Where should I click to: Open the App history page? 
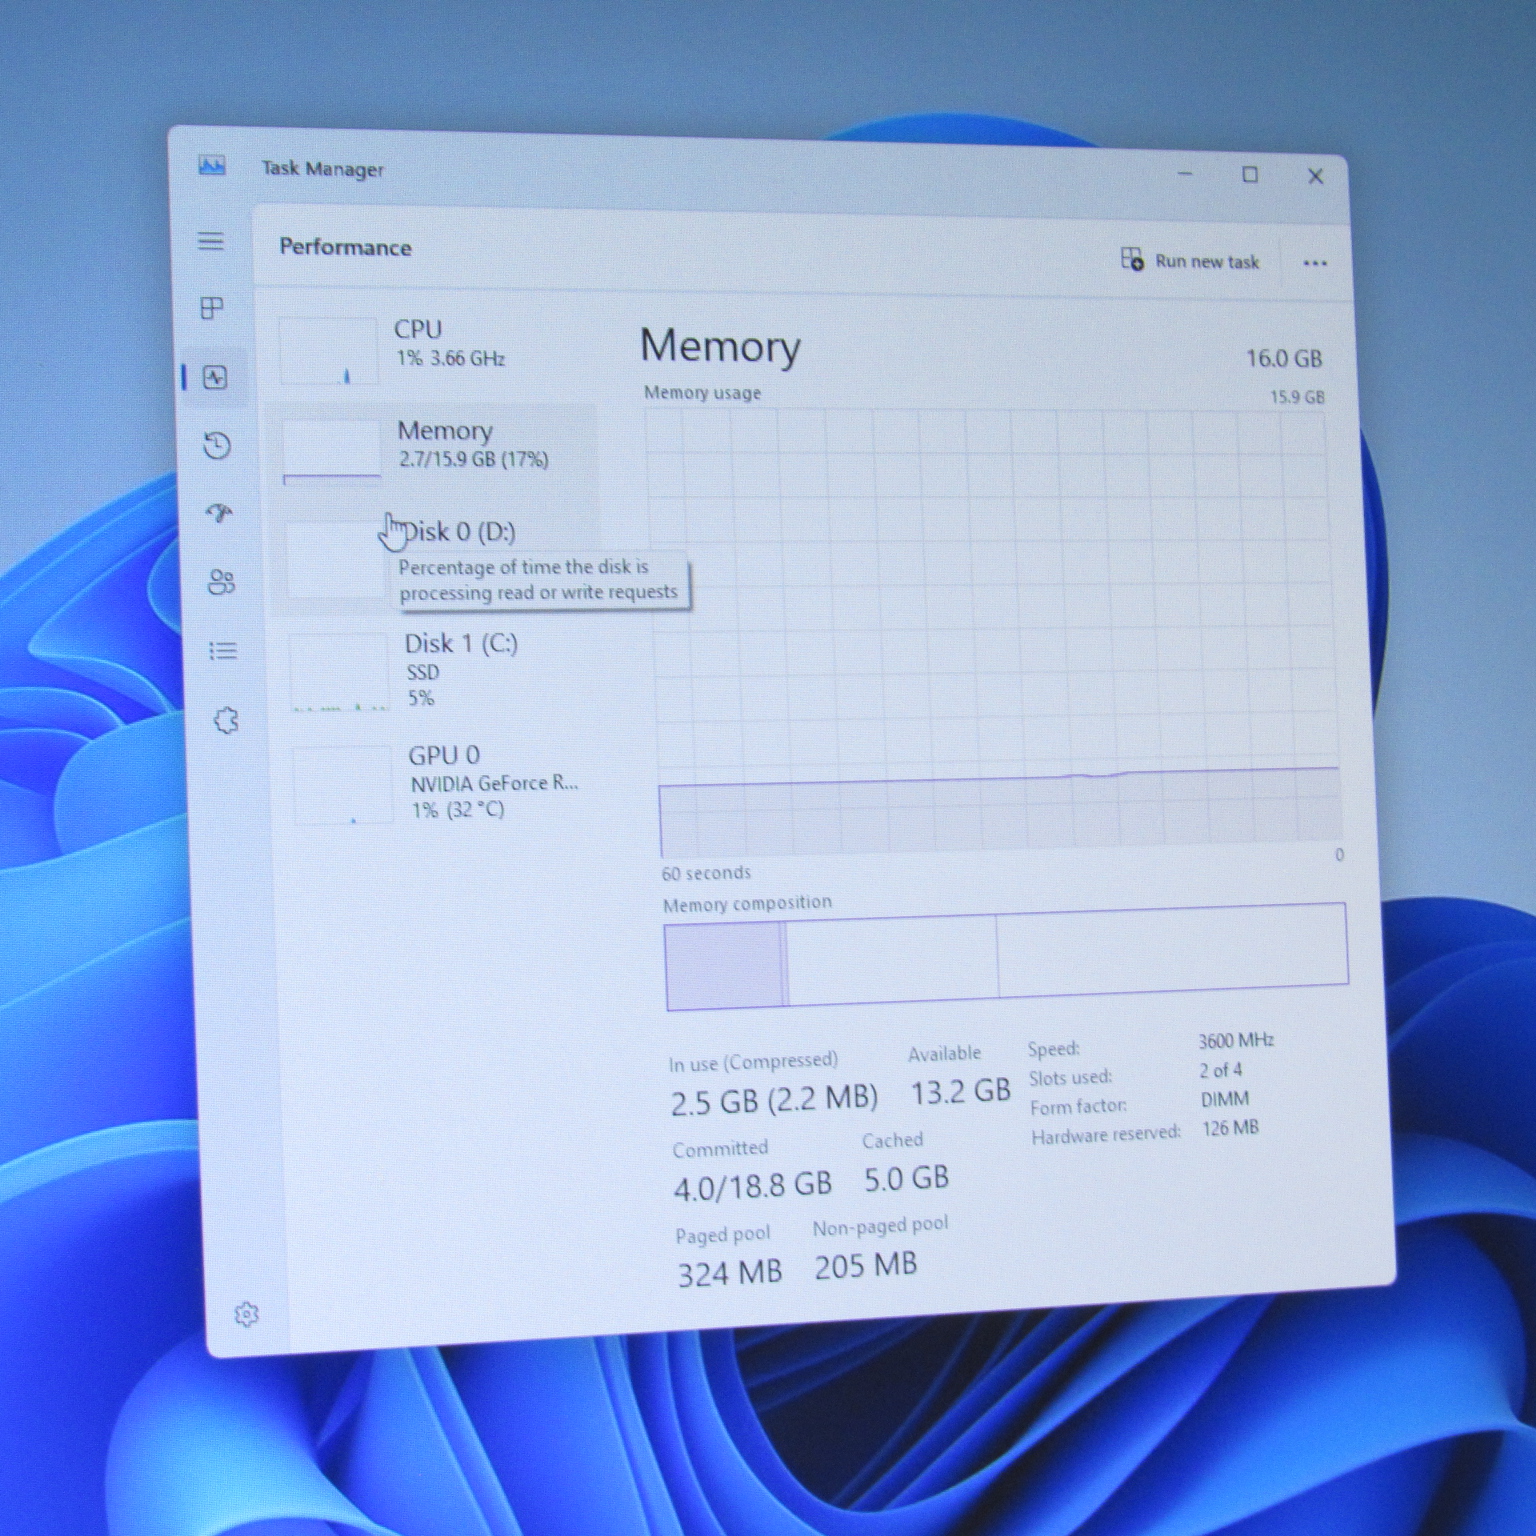(x=217, y=445)
